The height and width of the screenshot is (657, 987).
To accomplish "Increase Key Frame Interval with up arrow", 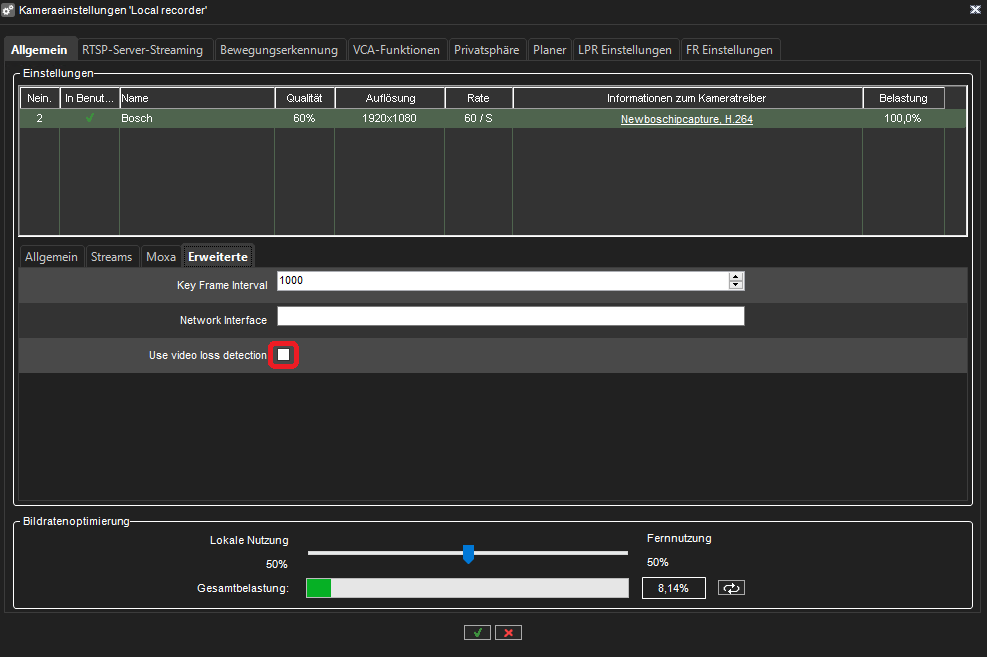I will pos(737,277).
